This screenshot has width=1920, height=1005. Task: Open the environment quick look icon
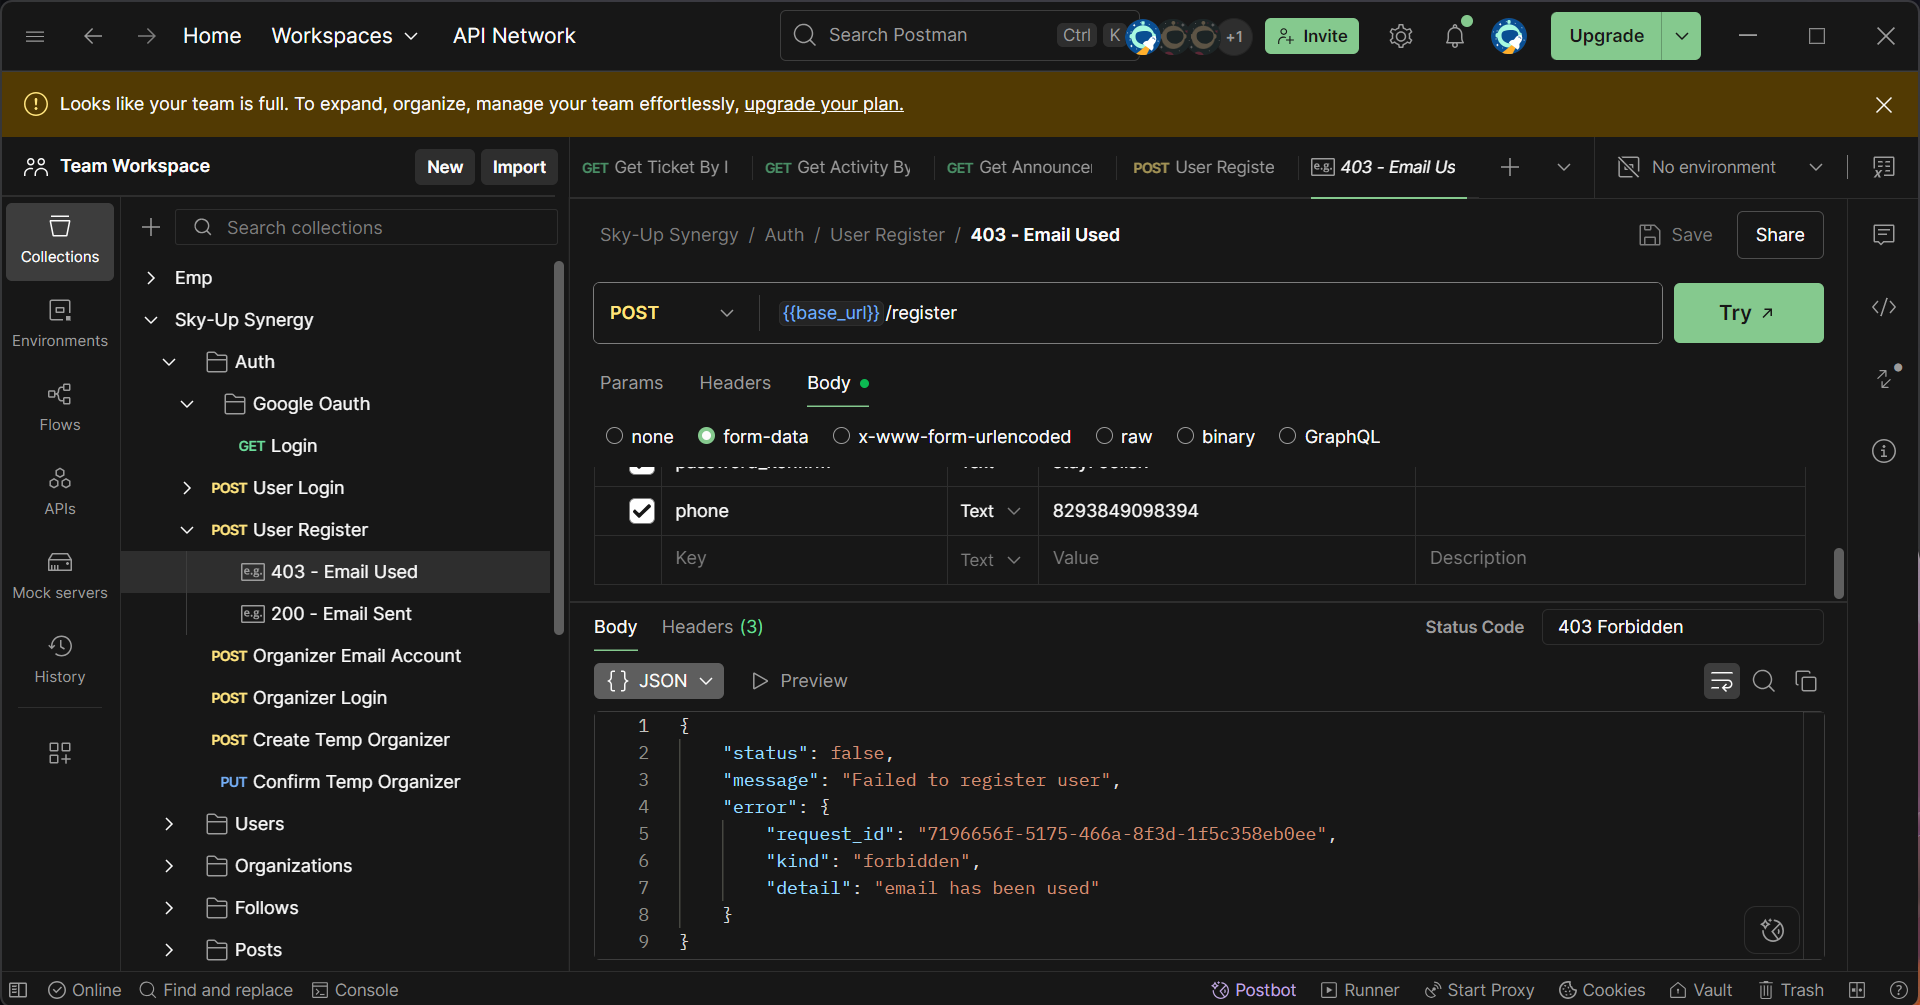[1884, 167]
